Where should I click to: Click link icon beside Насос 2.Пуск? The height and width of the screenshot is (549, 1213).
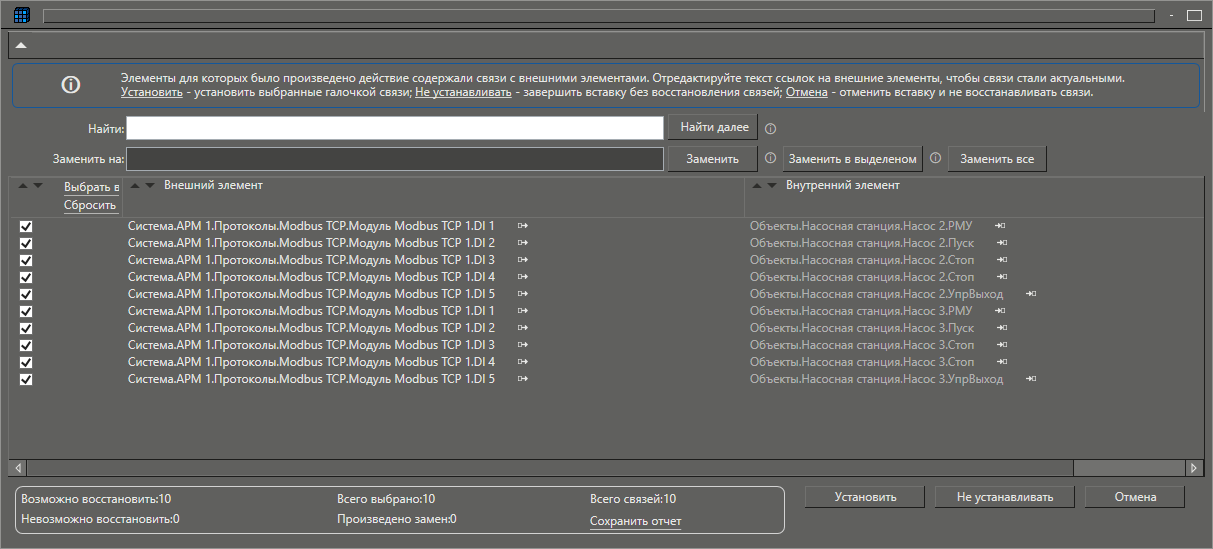pyautogui.click(x=1001, y=243)
